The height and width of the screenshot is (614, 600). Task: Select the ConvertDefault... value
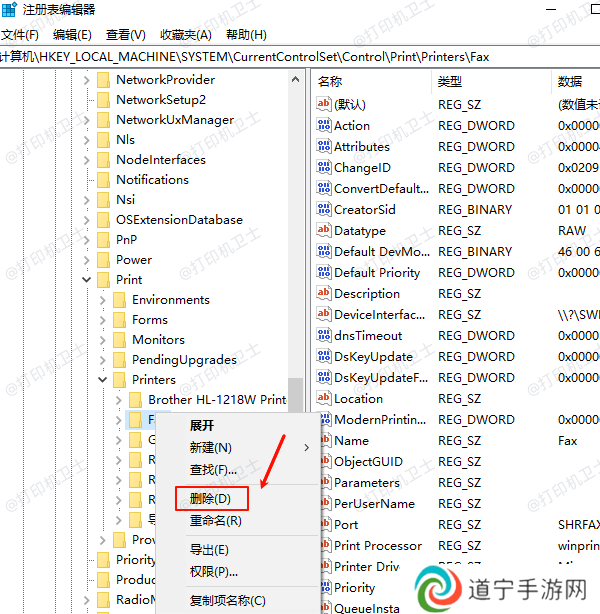(x=381, y=188)
